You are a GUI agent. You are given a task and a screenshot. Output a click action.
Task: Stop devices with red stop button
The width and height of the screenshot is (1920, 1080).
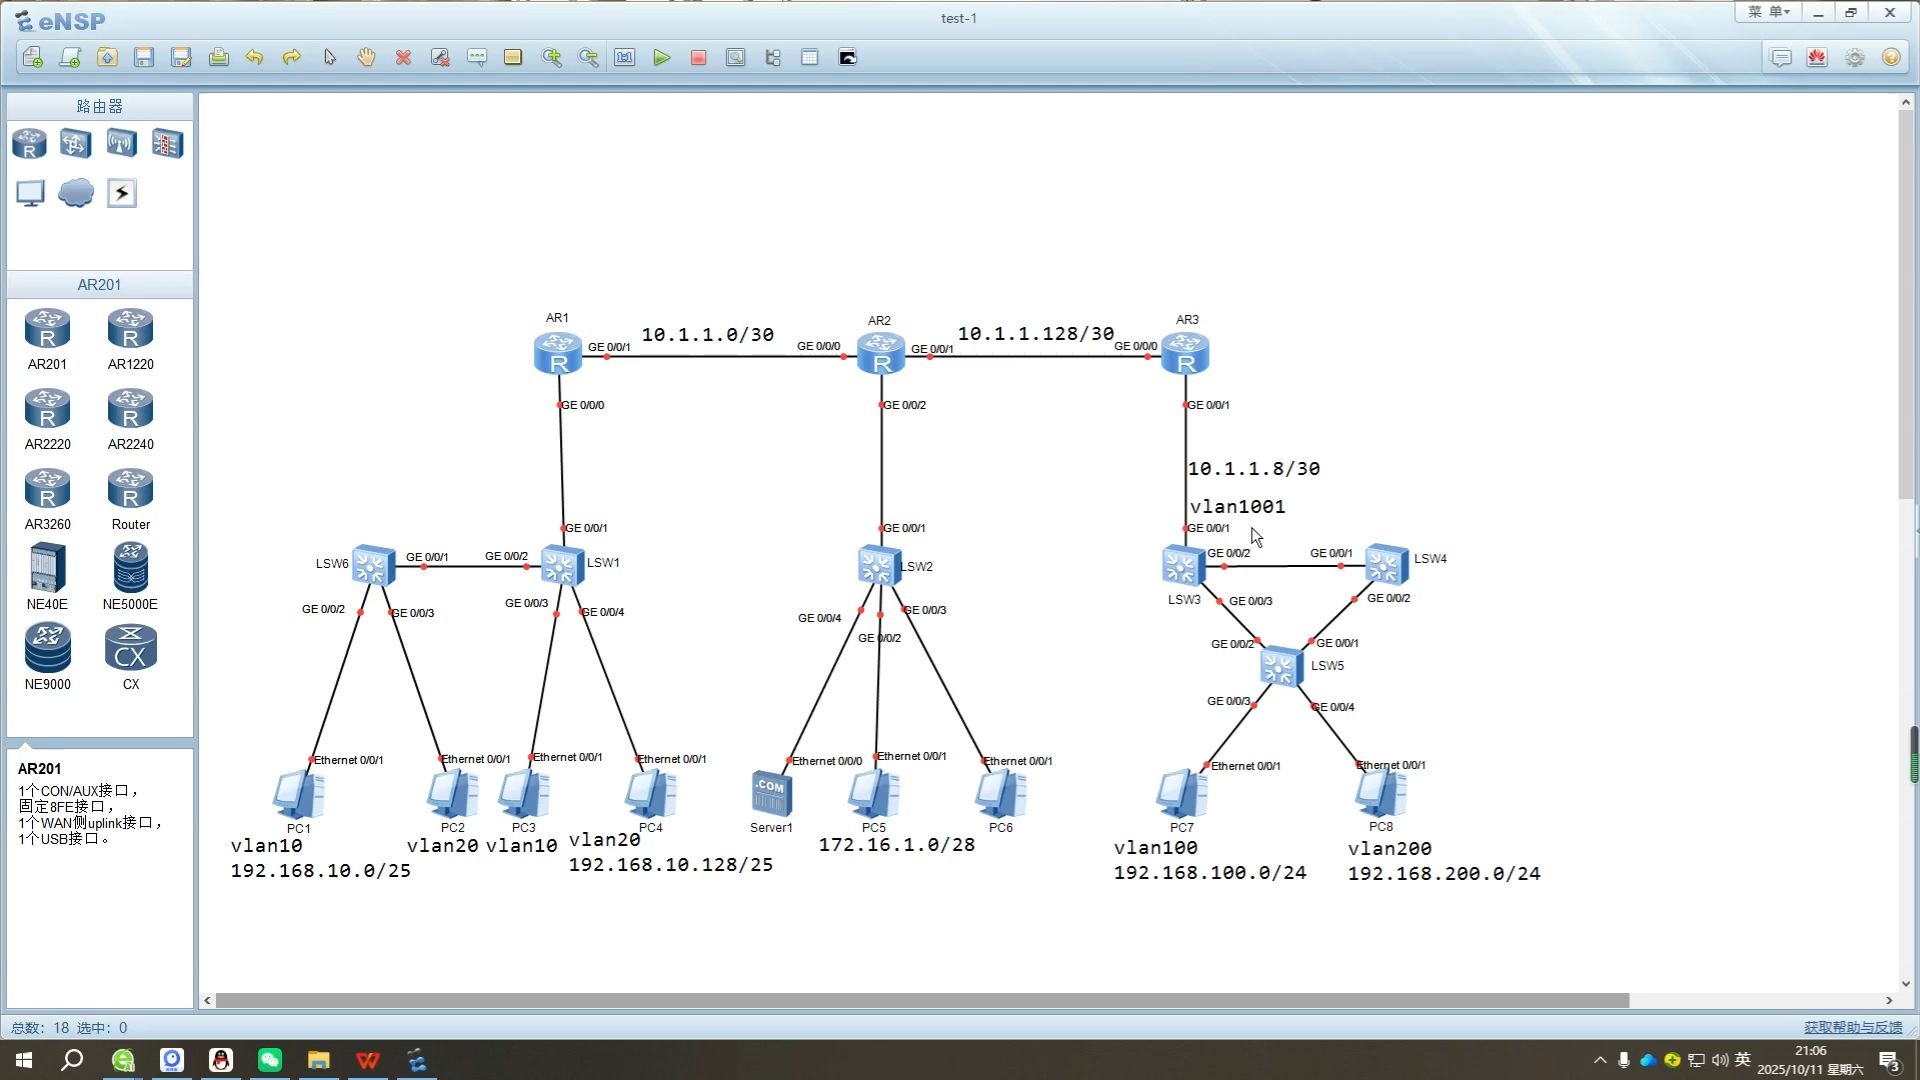point(698,57)
